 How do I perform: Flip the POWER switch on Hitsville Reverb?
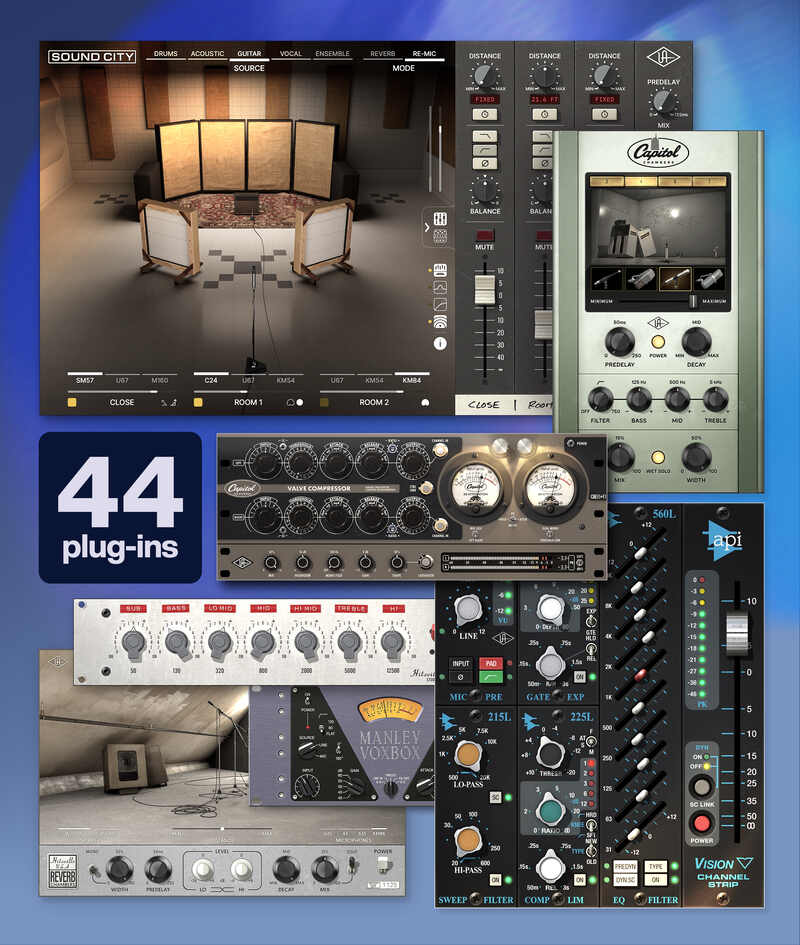(x=383, y=865)
